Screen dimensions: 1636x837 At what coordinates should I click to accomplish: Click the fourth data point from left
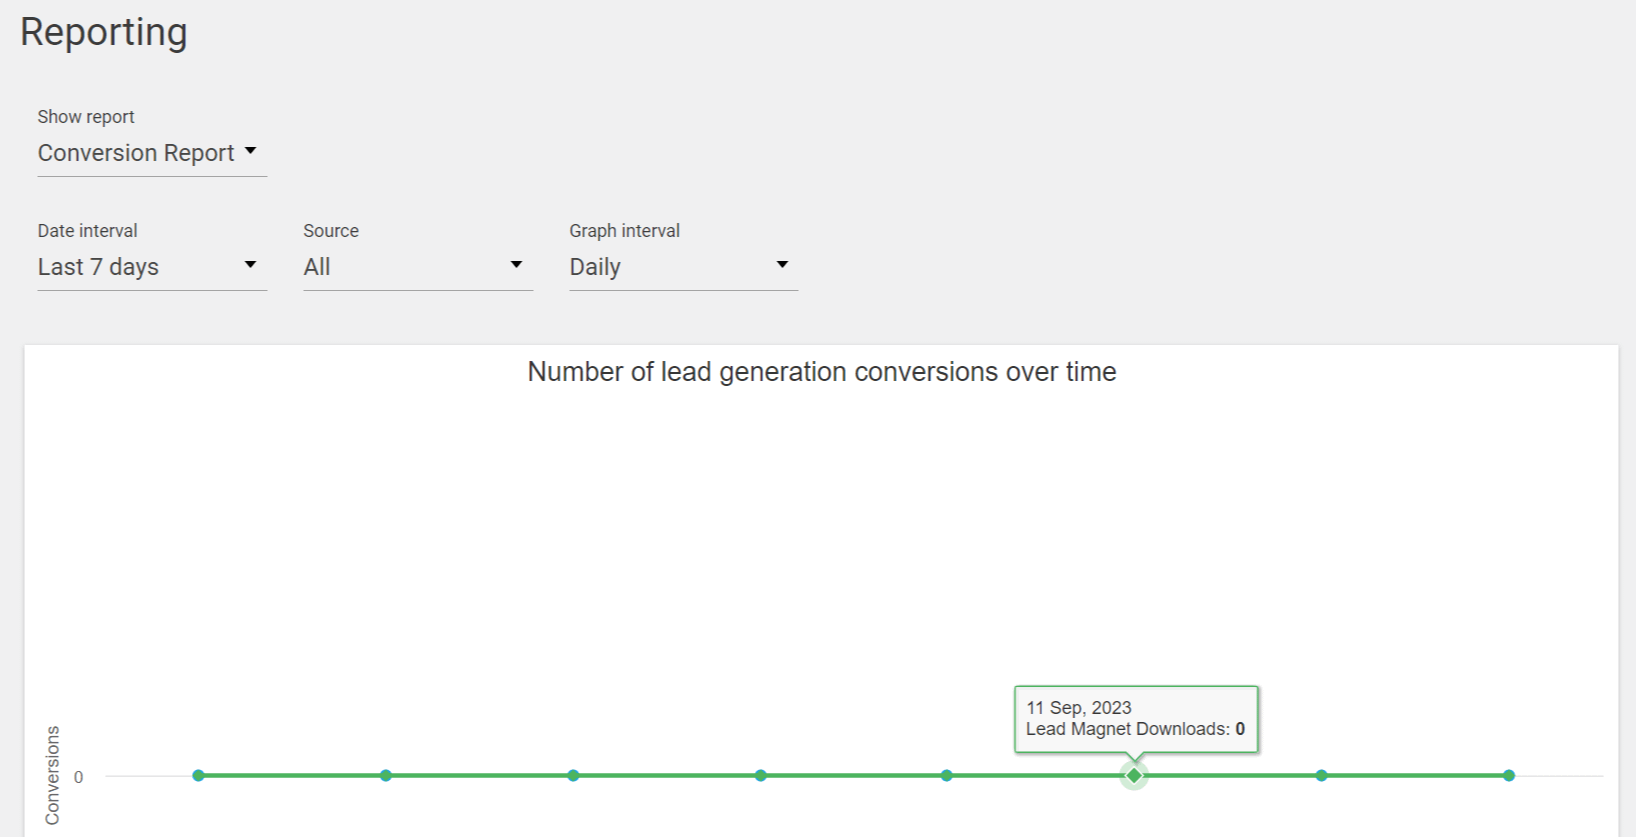761,775
